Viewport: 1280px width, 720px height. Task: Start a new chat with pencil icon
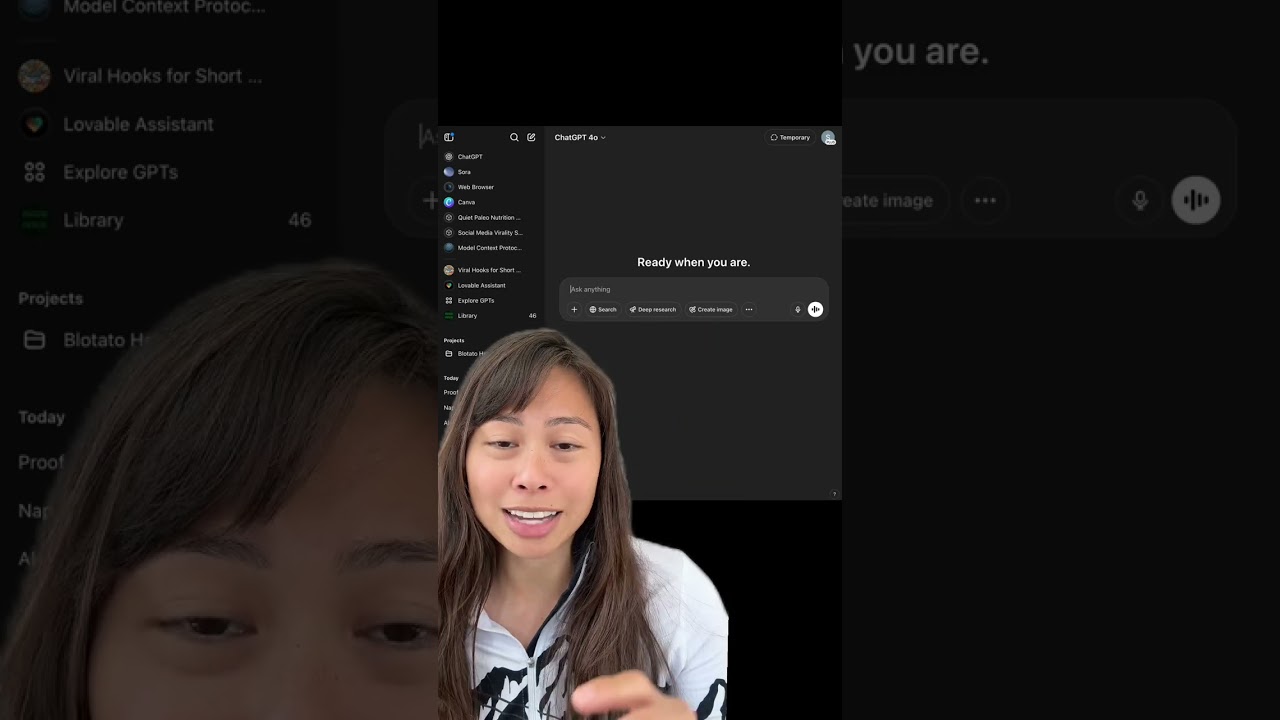pos(531,137)
